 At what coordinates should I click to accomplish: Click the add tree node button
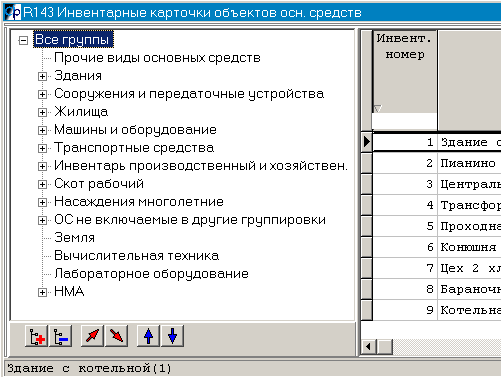36,336
